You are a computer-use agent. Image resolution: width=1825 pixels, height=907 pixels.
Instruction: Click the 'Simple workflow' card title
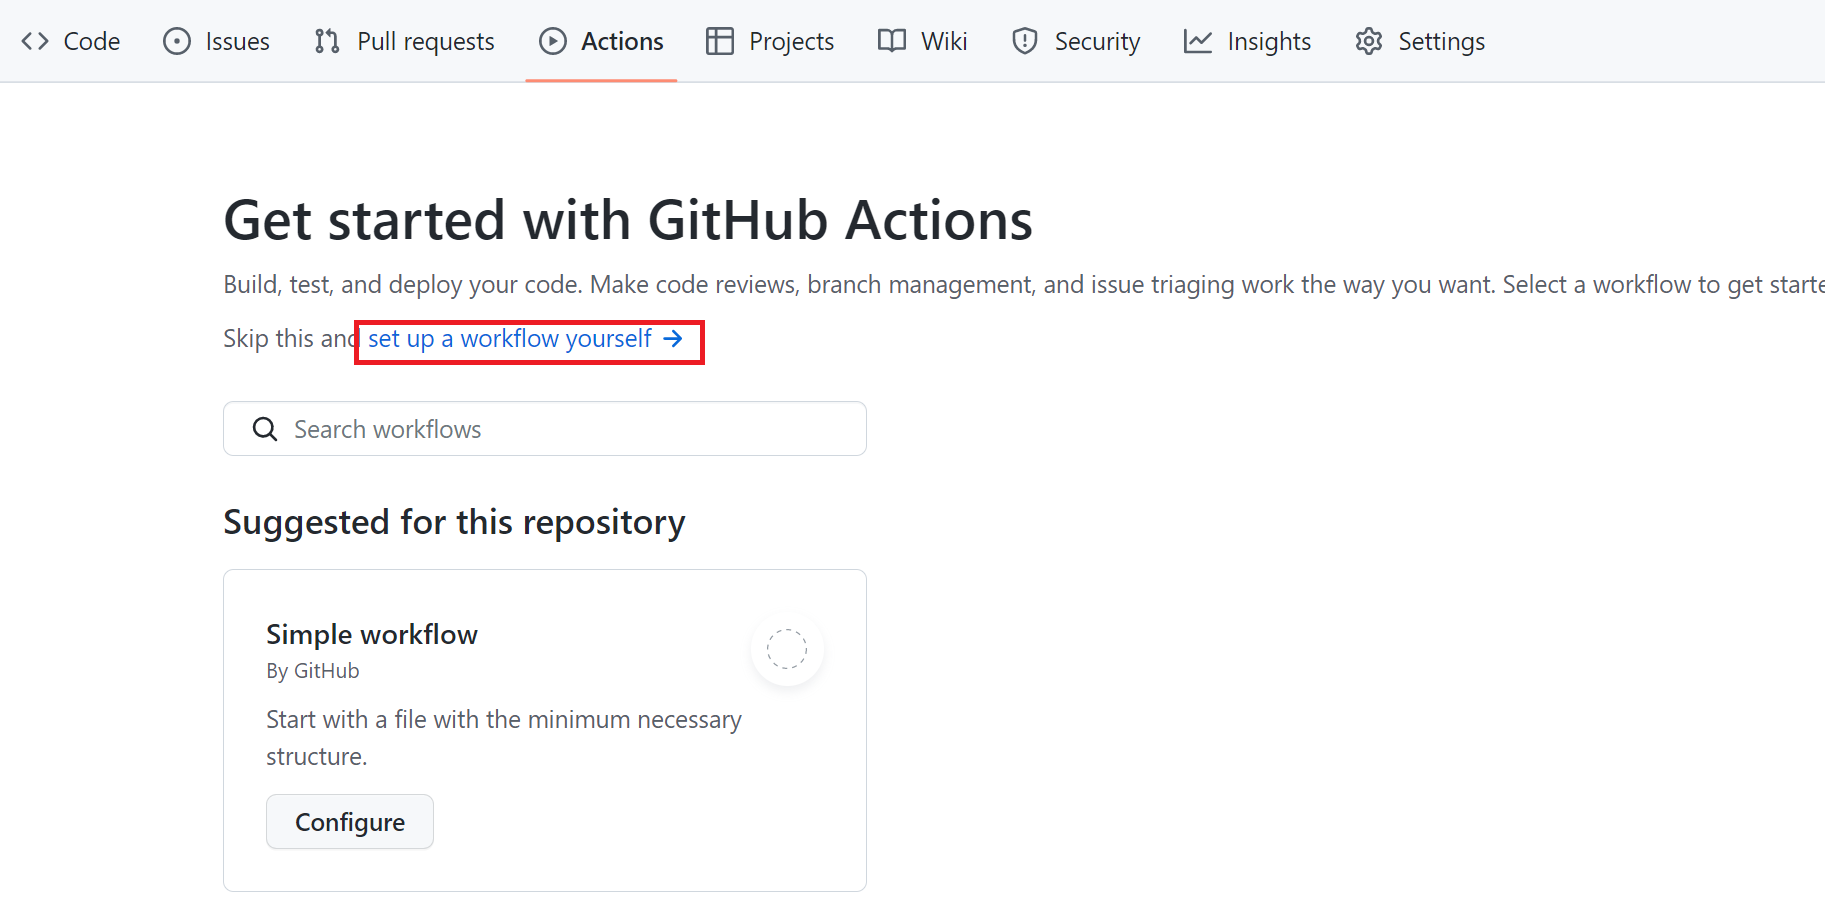tap(372, 634)
